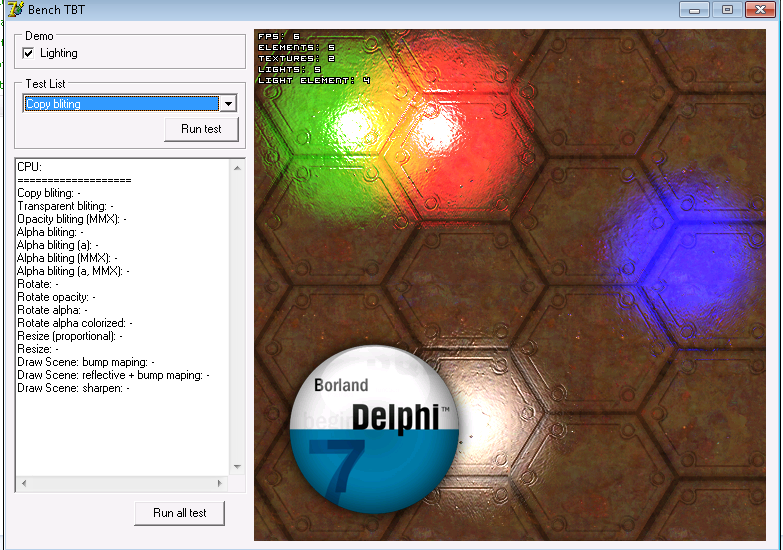
Task: Click the Run all test button
Action: pyautogui.click(x=179, y=513)
